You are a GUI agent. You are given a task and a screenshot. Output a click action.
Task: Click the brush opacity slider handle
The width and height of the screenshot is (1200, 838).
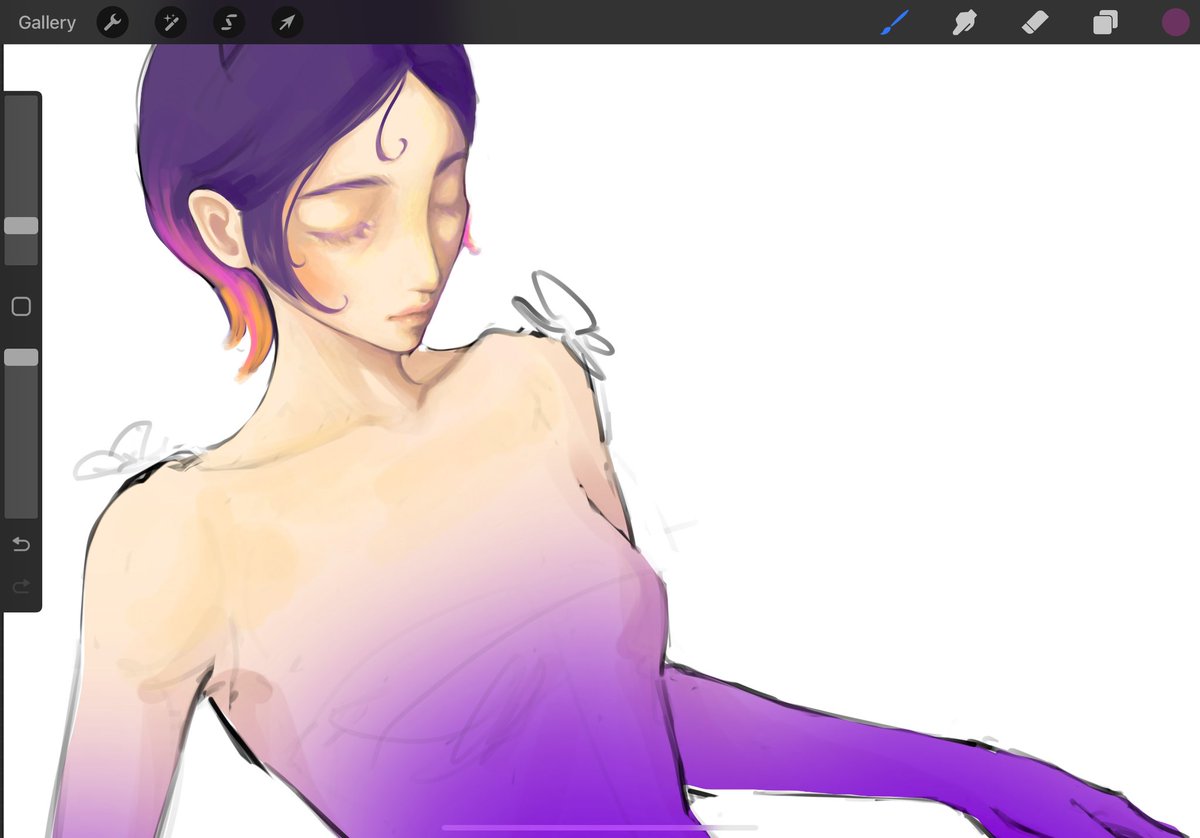coord(21,357)
